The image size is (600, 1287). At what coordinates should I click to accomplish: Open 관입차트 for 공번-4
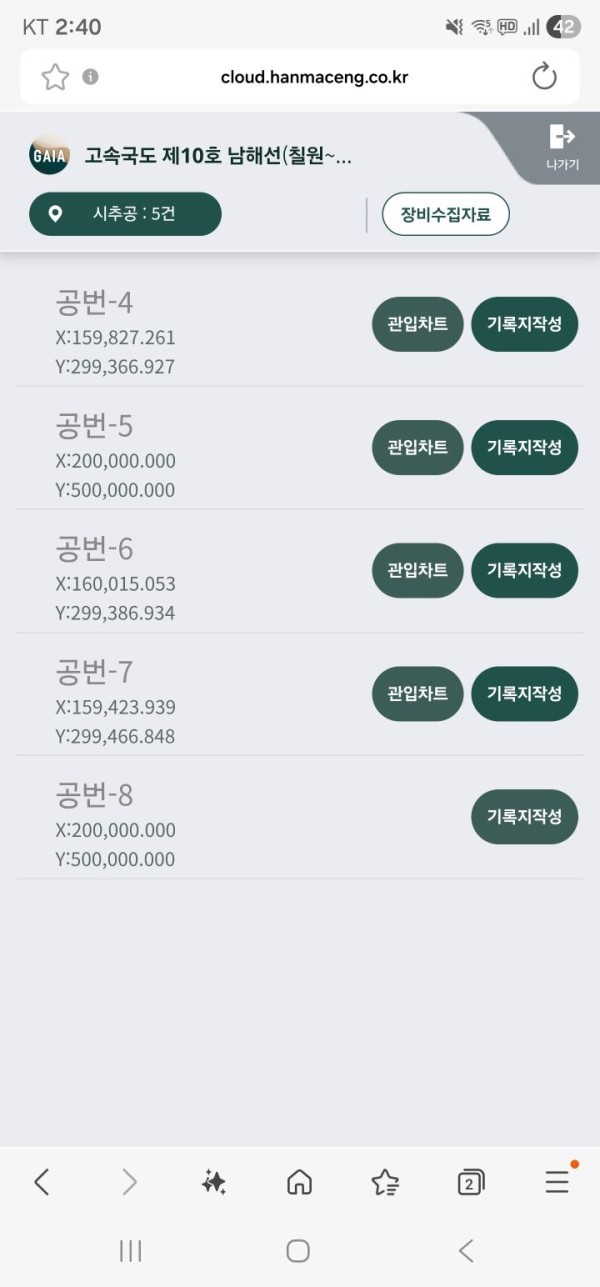pos(418,324)
